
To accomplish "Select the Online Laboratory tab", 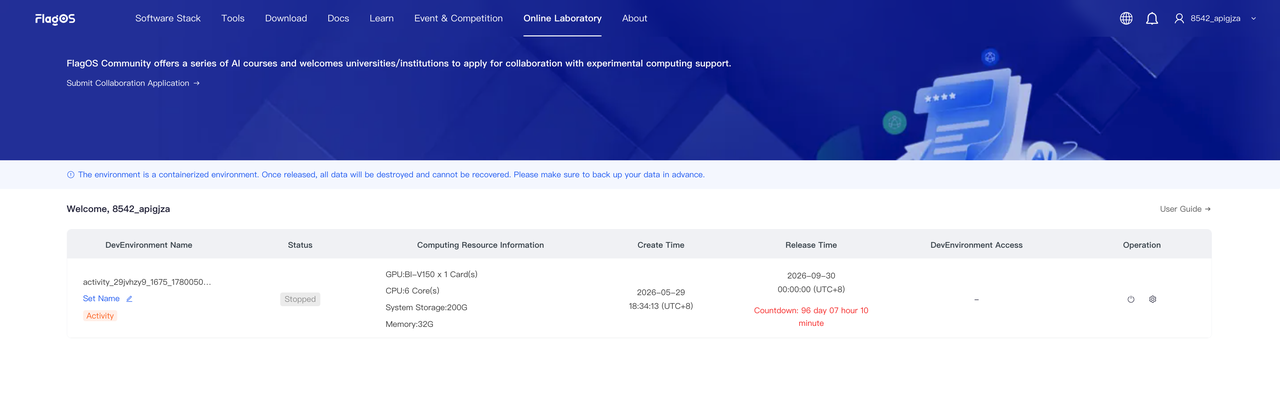I will (x=563, y=18).
